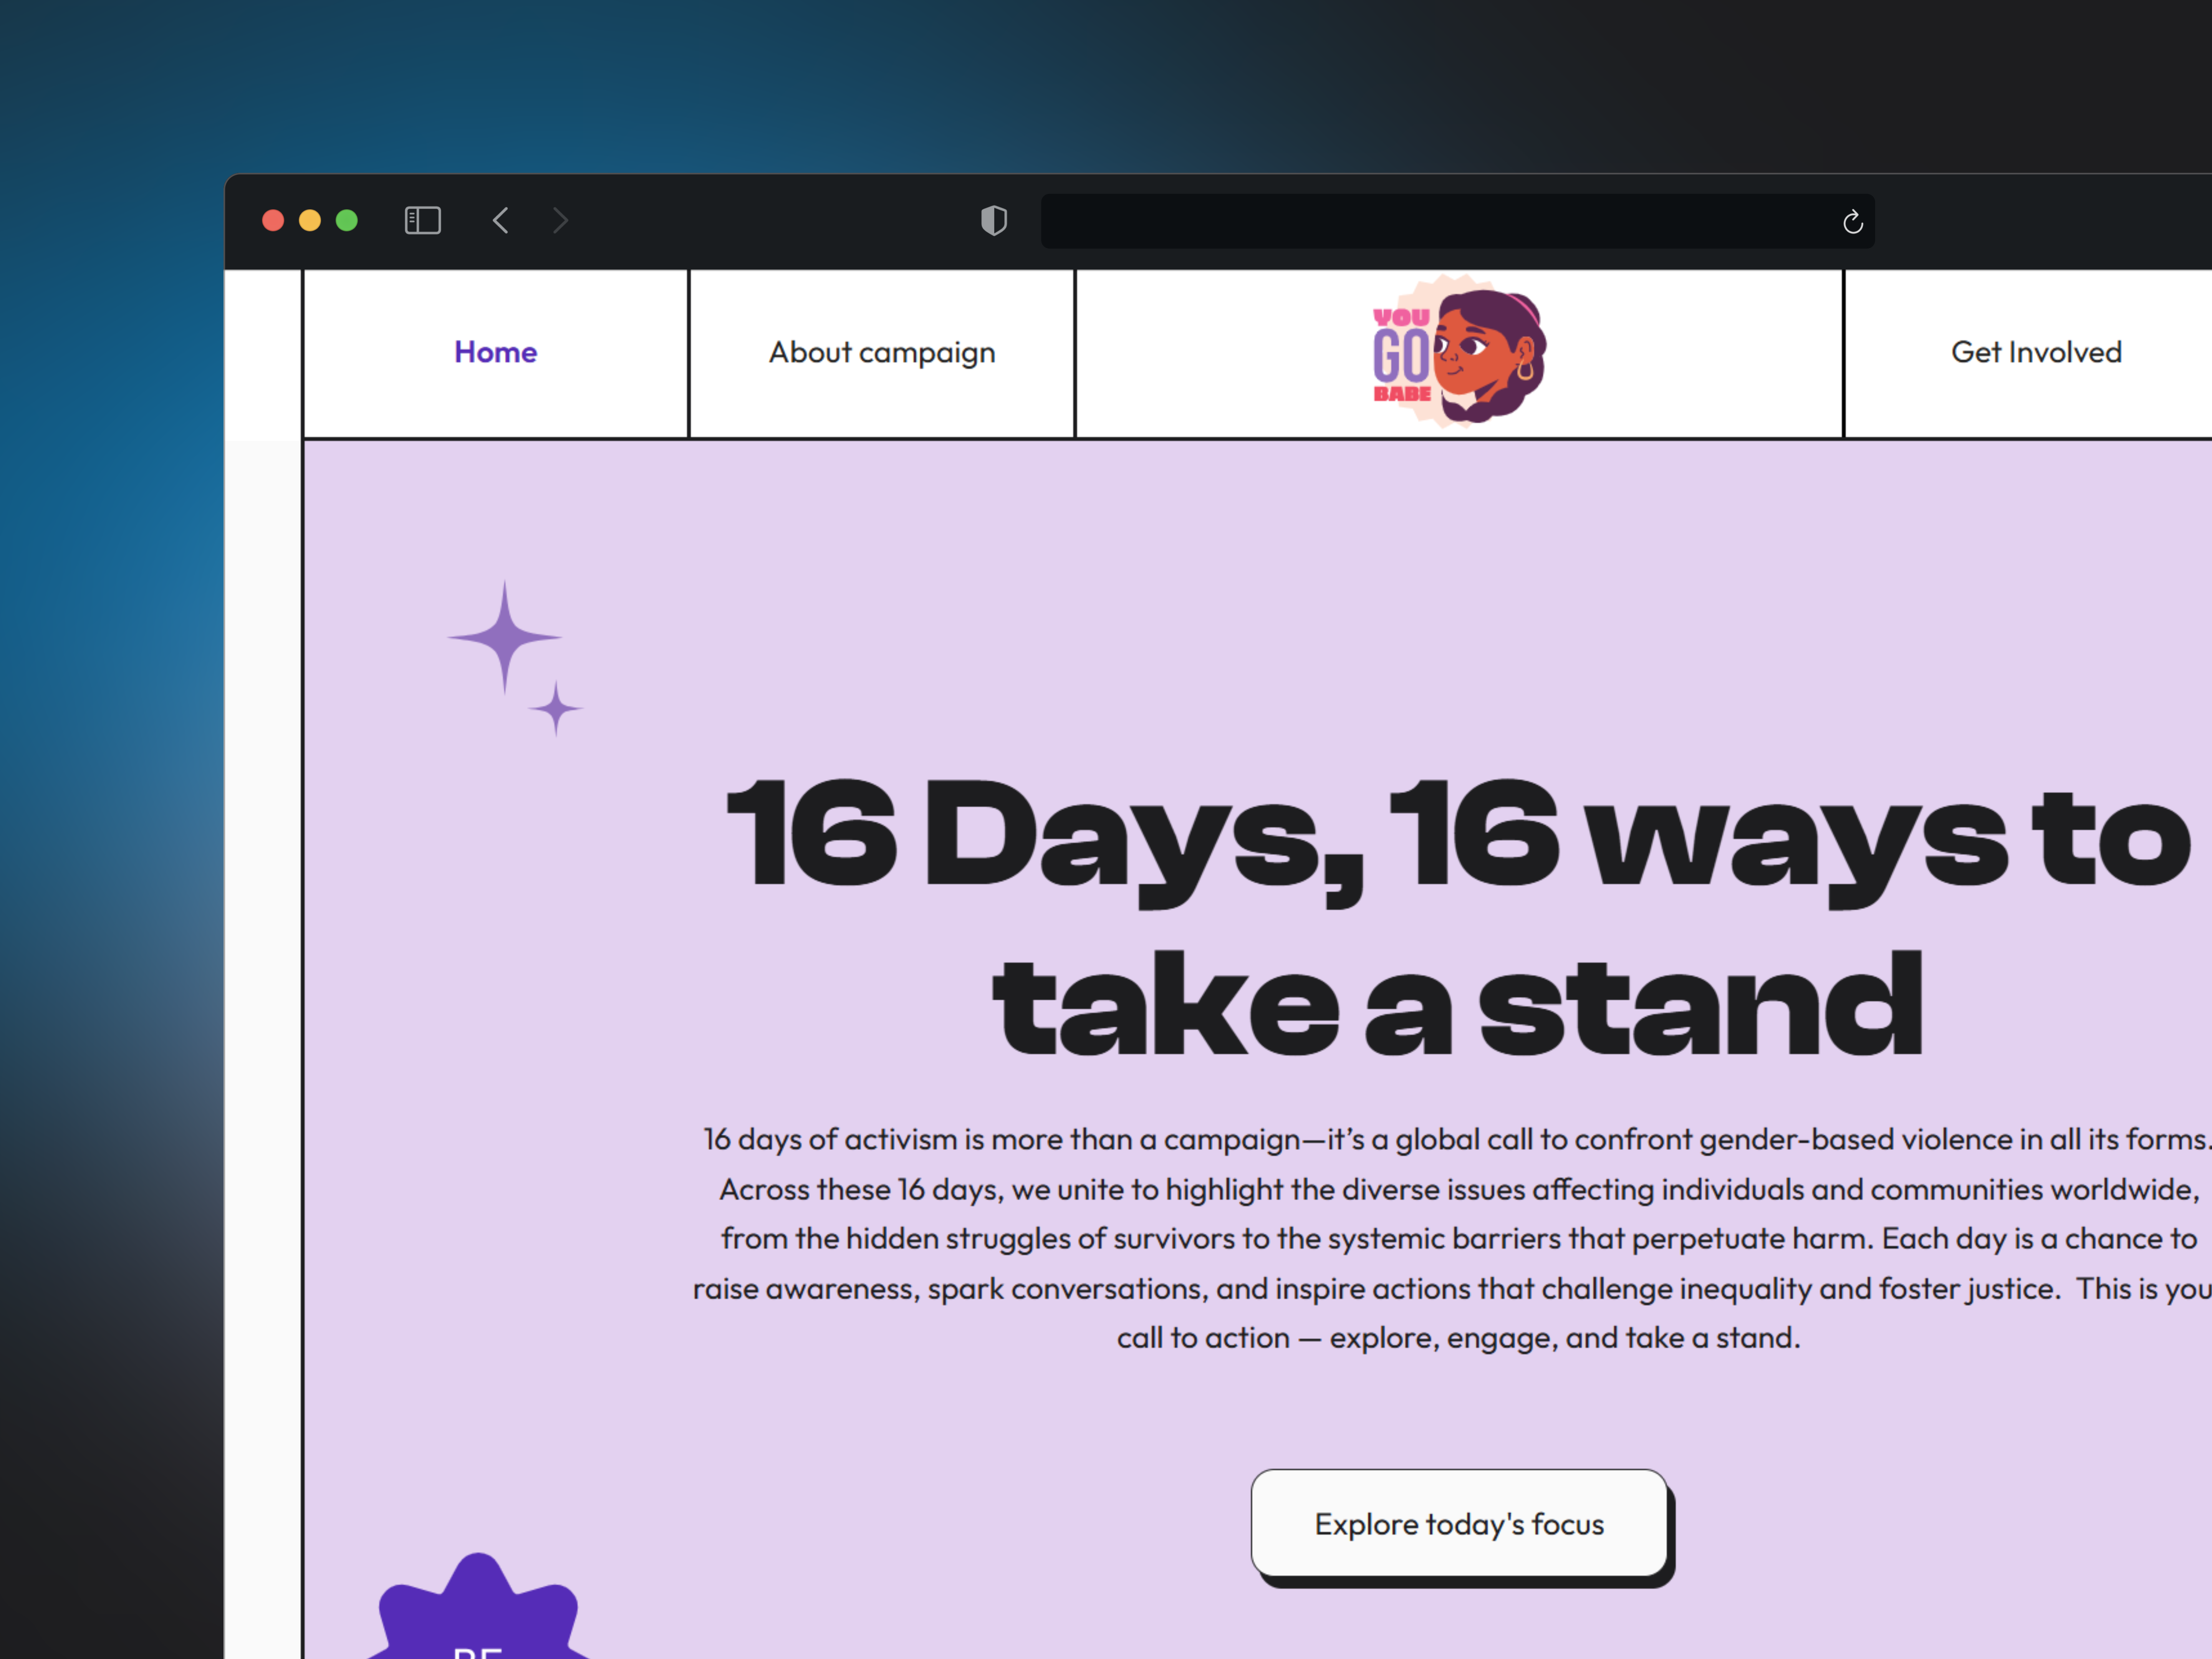Minimize the window with the yellow button
Screen dimensions: 2212x1659
pos(310,220)
